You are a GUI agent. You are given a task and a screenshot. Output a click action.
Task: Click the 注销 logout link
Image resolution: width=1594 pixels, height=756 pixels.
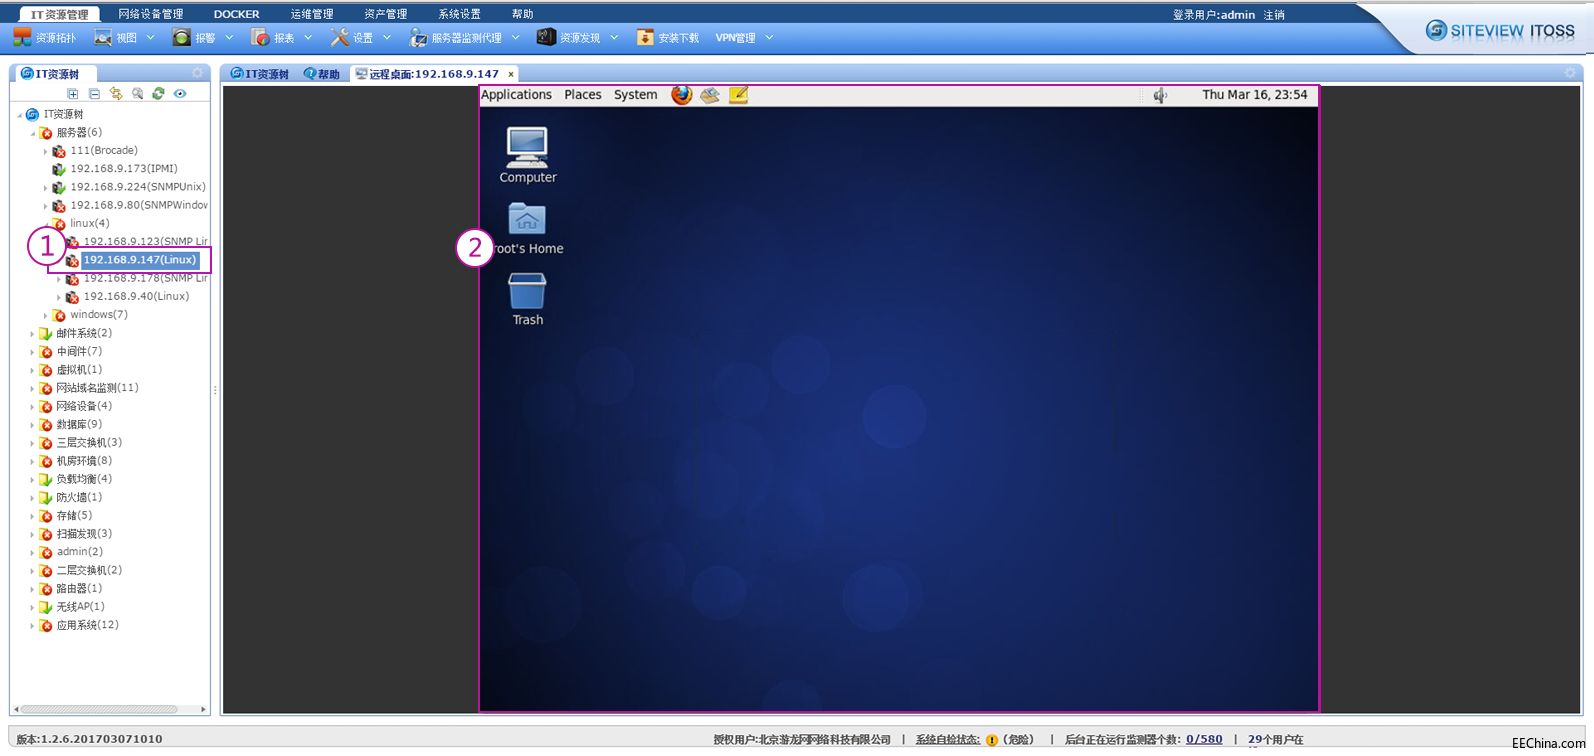[x=1274, y=15]
